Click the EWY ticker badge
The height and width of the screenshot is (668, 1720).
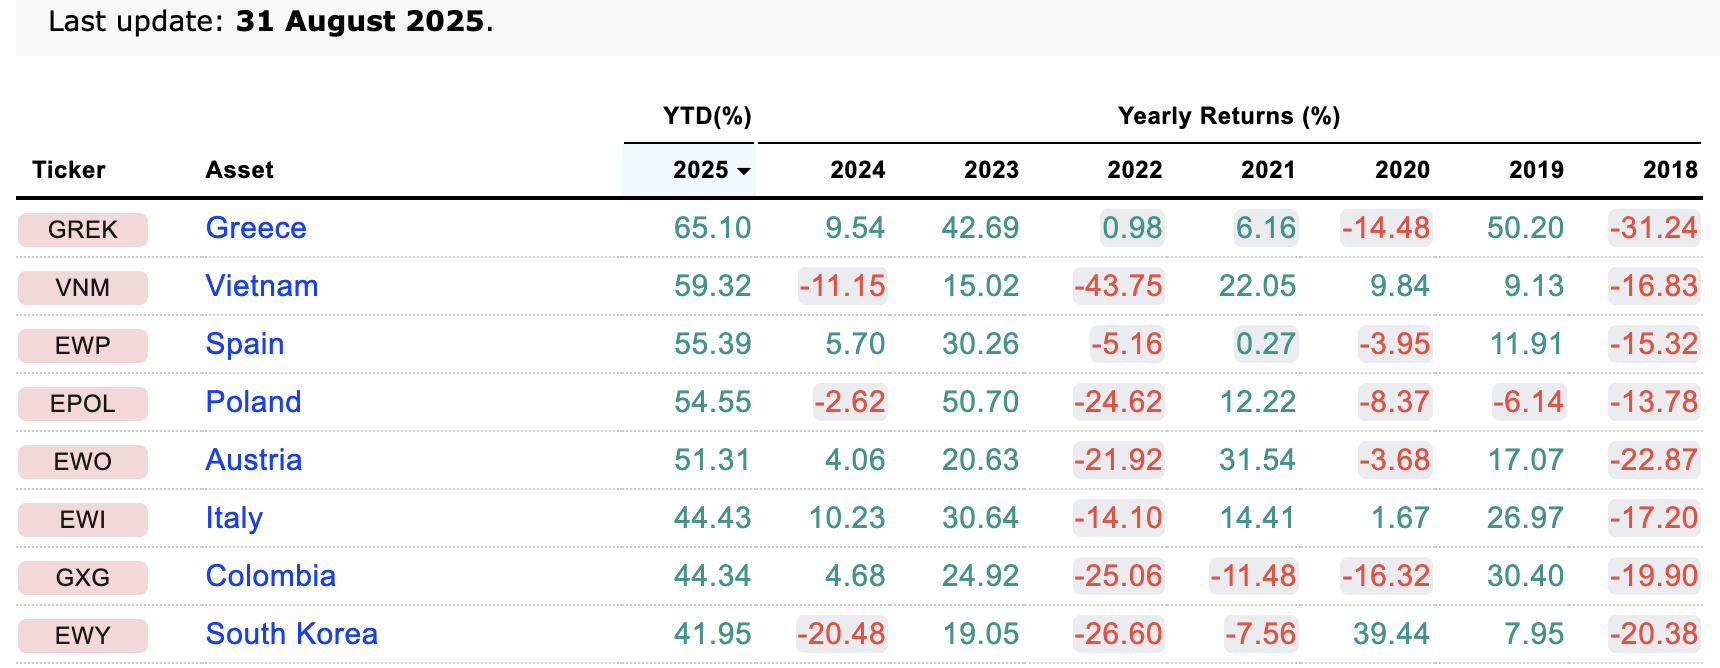(83, 636)
